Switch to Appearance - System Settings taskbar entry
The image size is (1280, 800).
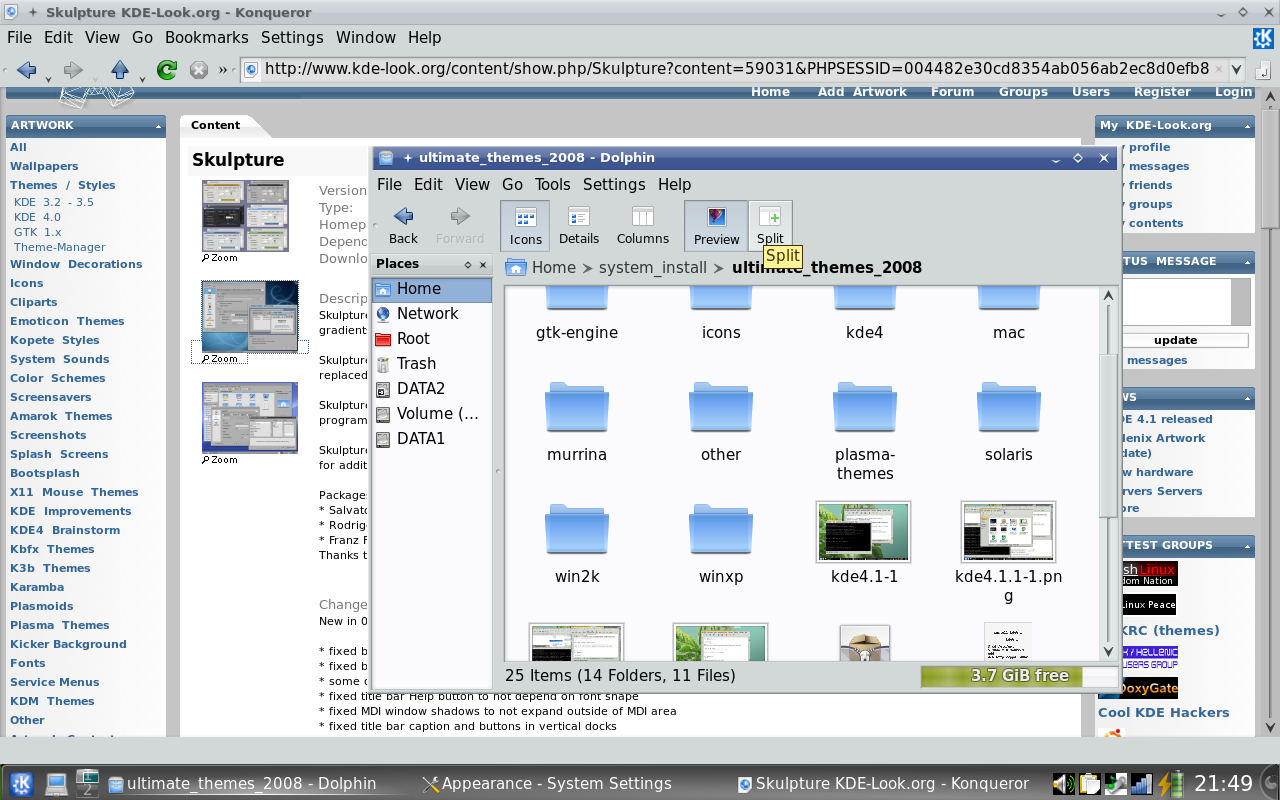[547, 783]
